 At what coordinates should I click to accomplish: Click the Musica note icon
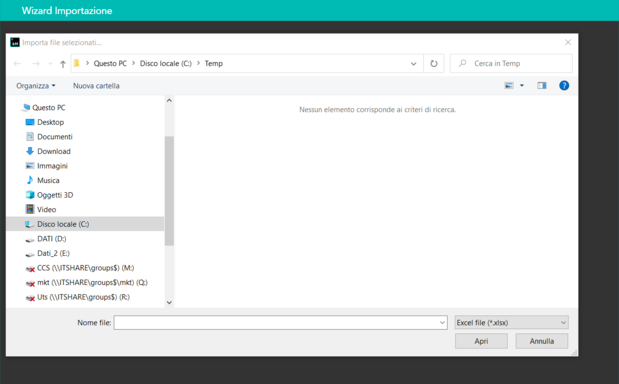point(30,180)
